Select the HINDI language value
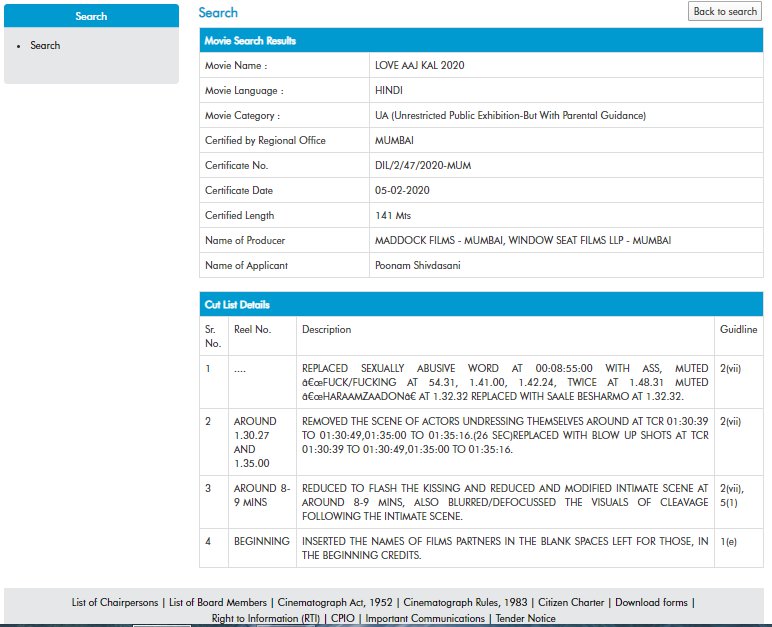This screenshot has height=627, width=772. tap(389, 91)
